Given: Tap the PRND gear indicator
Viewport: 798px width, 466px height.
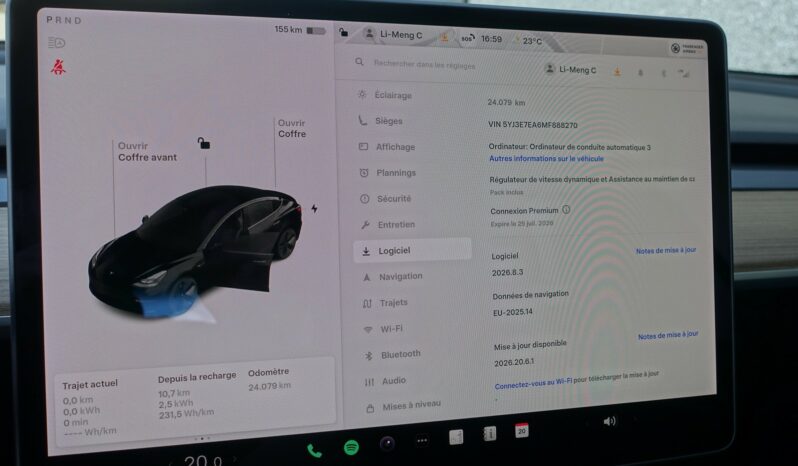Looking at the screenshot, I should [64, 20].
